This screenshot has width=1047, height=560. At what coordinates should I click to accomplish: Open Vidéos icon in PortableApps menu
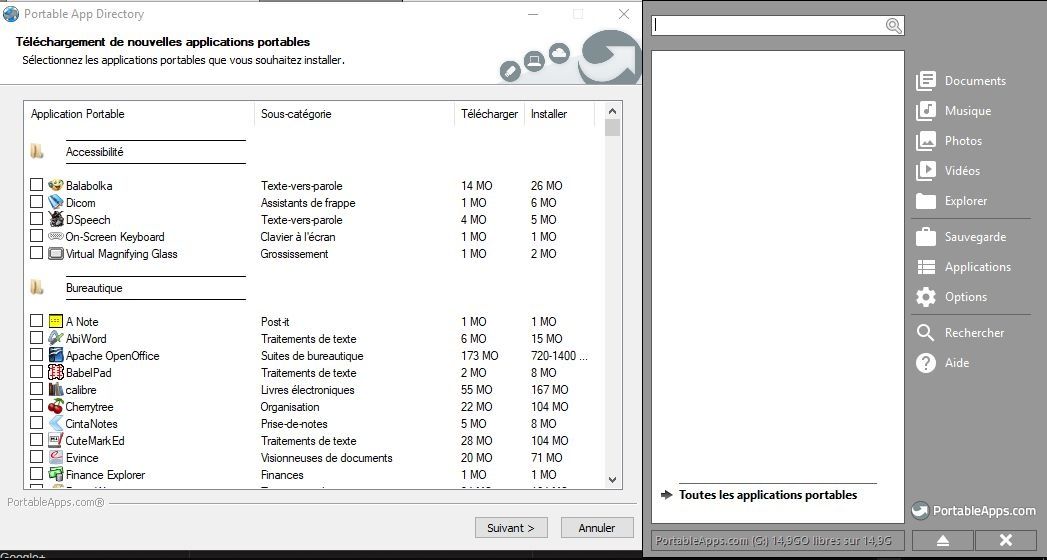[x=925, y=171]
